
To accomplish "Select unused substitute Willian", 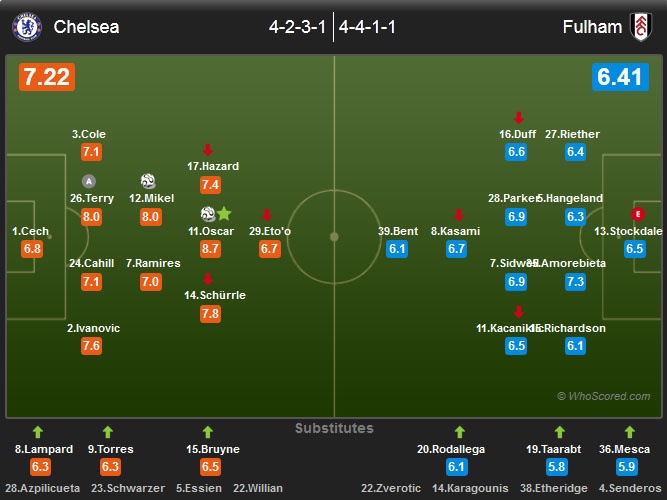I will (259, 488).
